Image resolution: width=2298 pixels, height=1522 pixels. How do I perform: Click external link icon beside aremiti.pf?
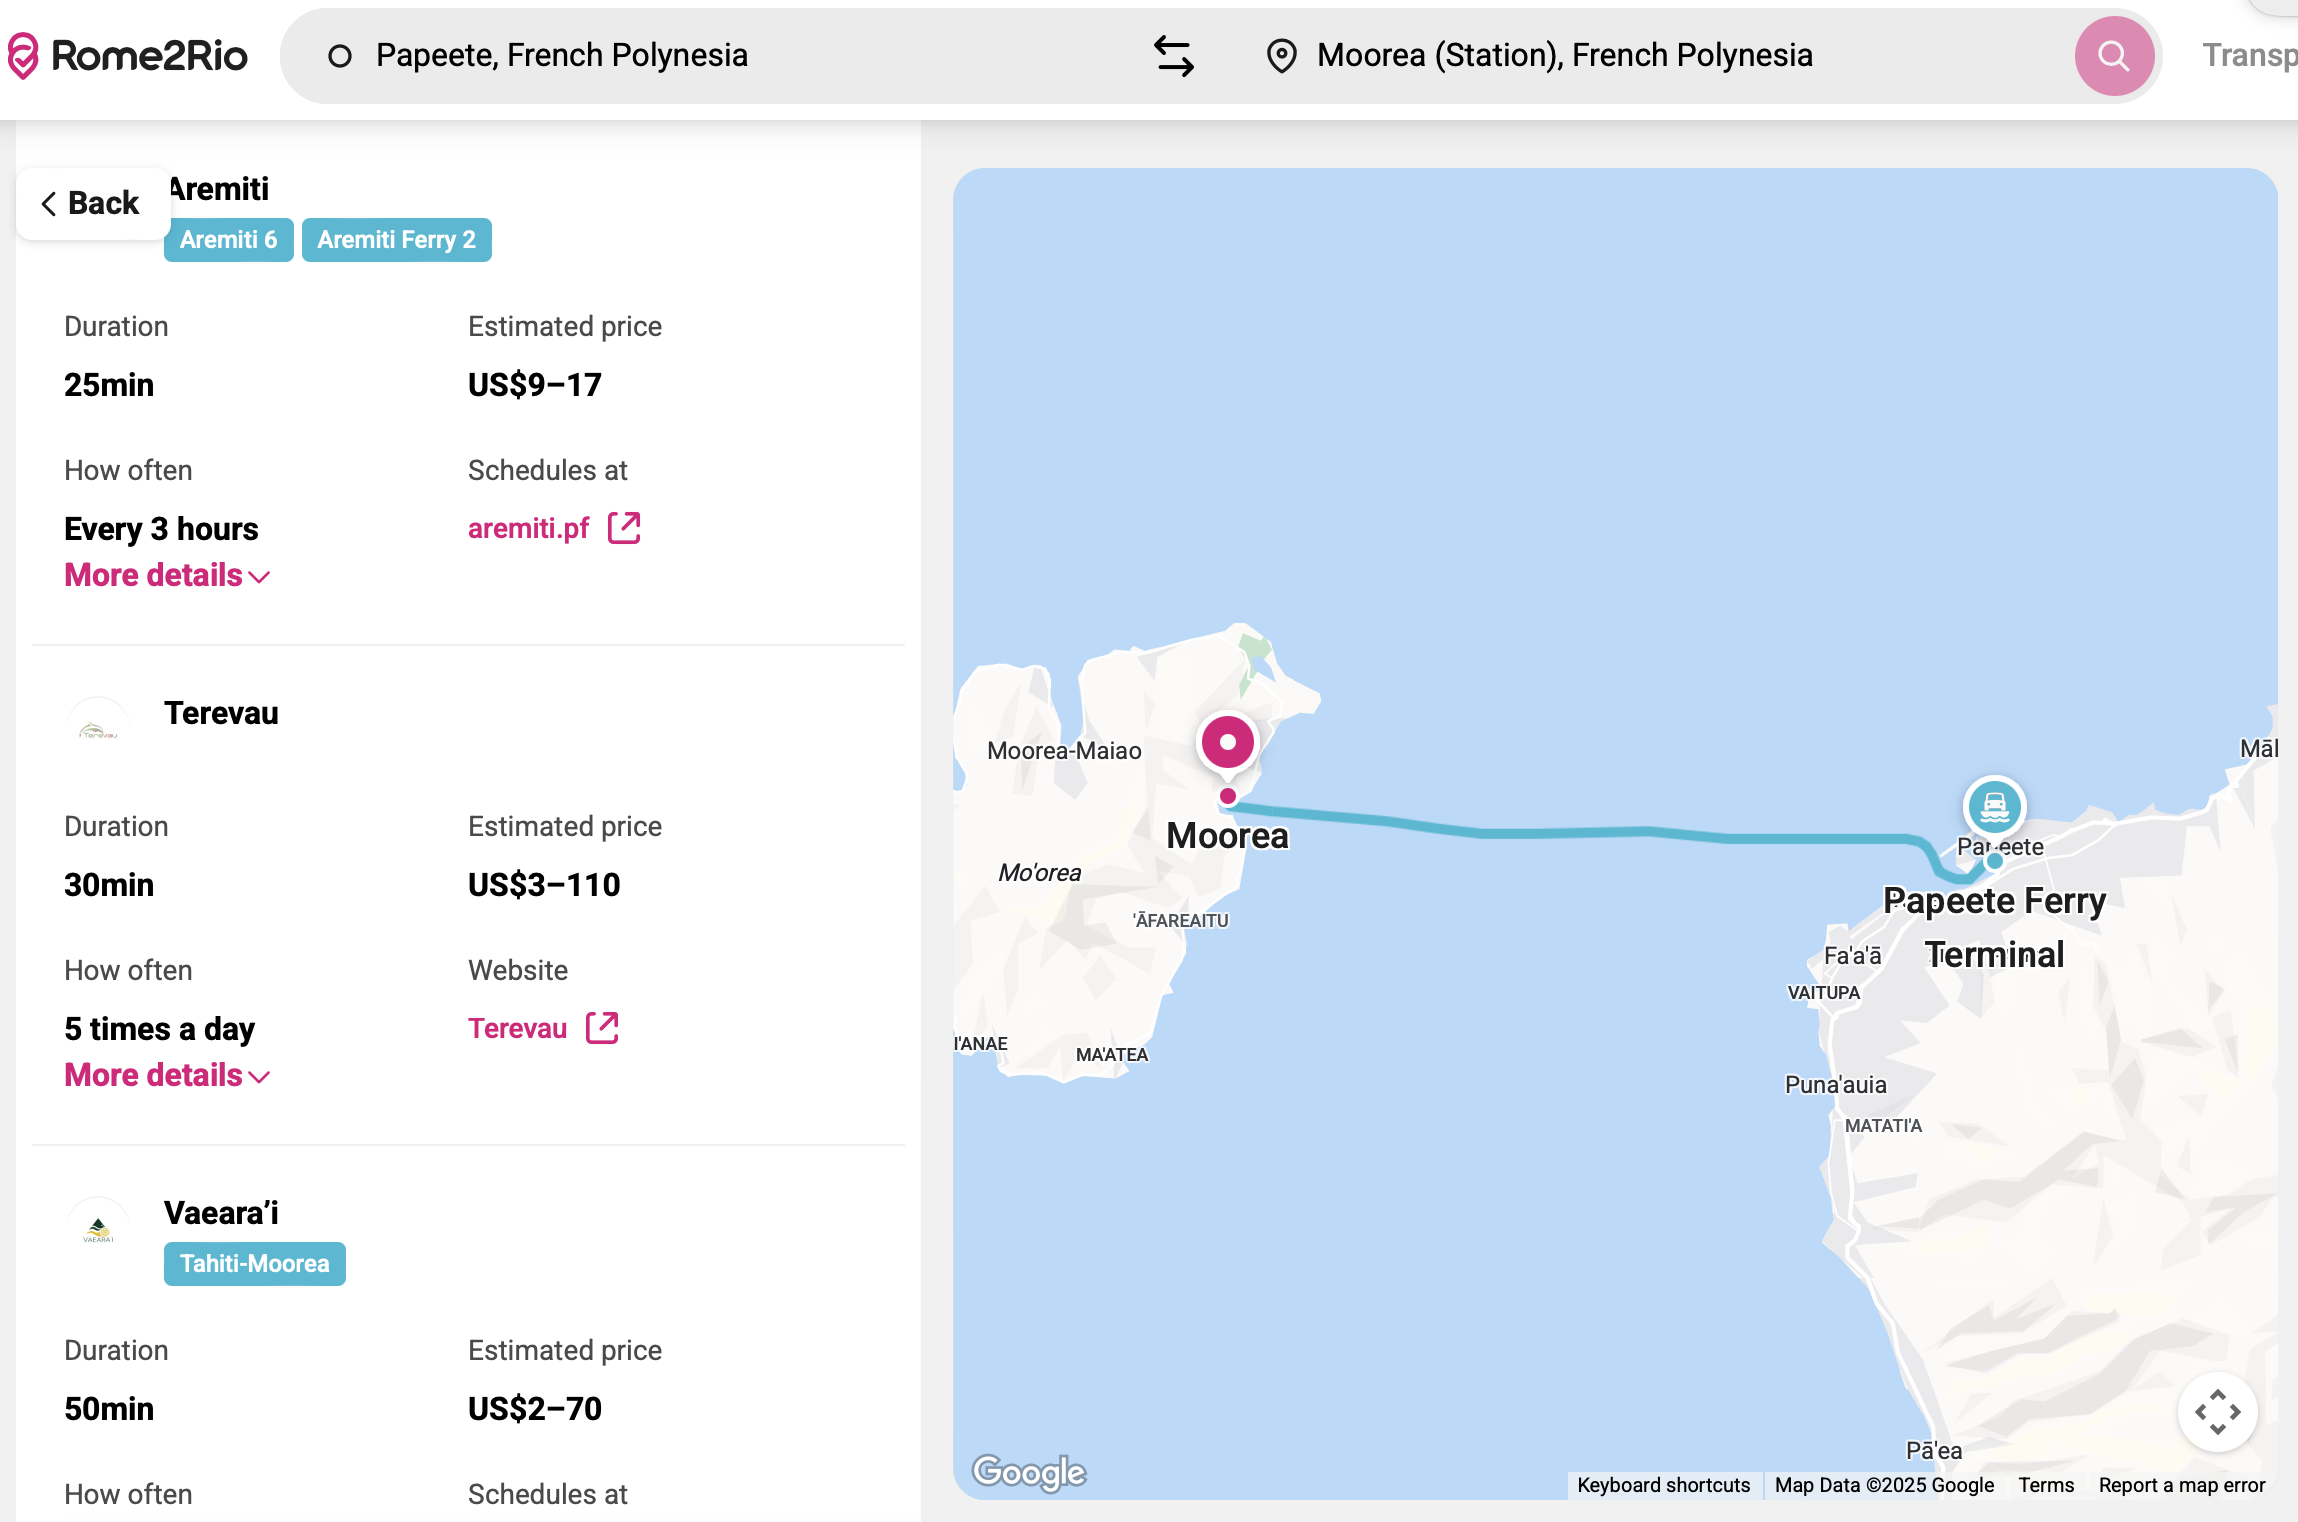click(x=624, y=528)
